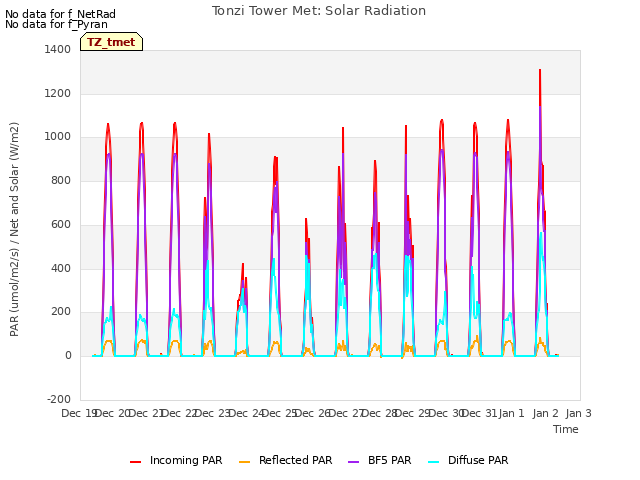Click the orange Reflected PAR legend swatch
The image size is (640, 480).
pyautogui.click(x=244, y=462)
